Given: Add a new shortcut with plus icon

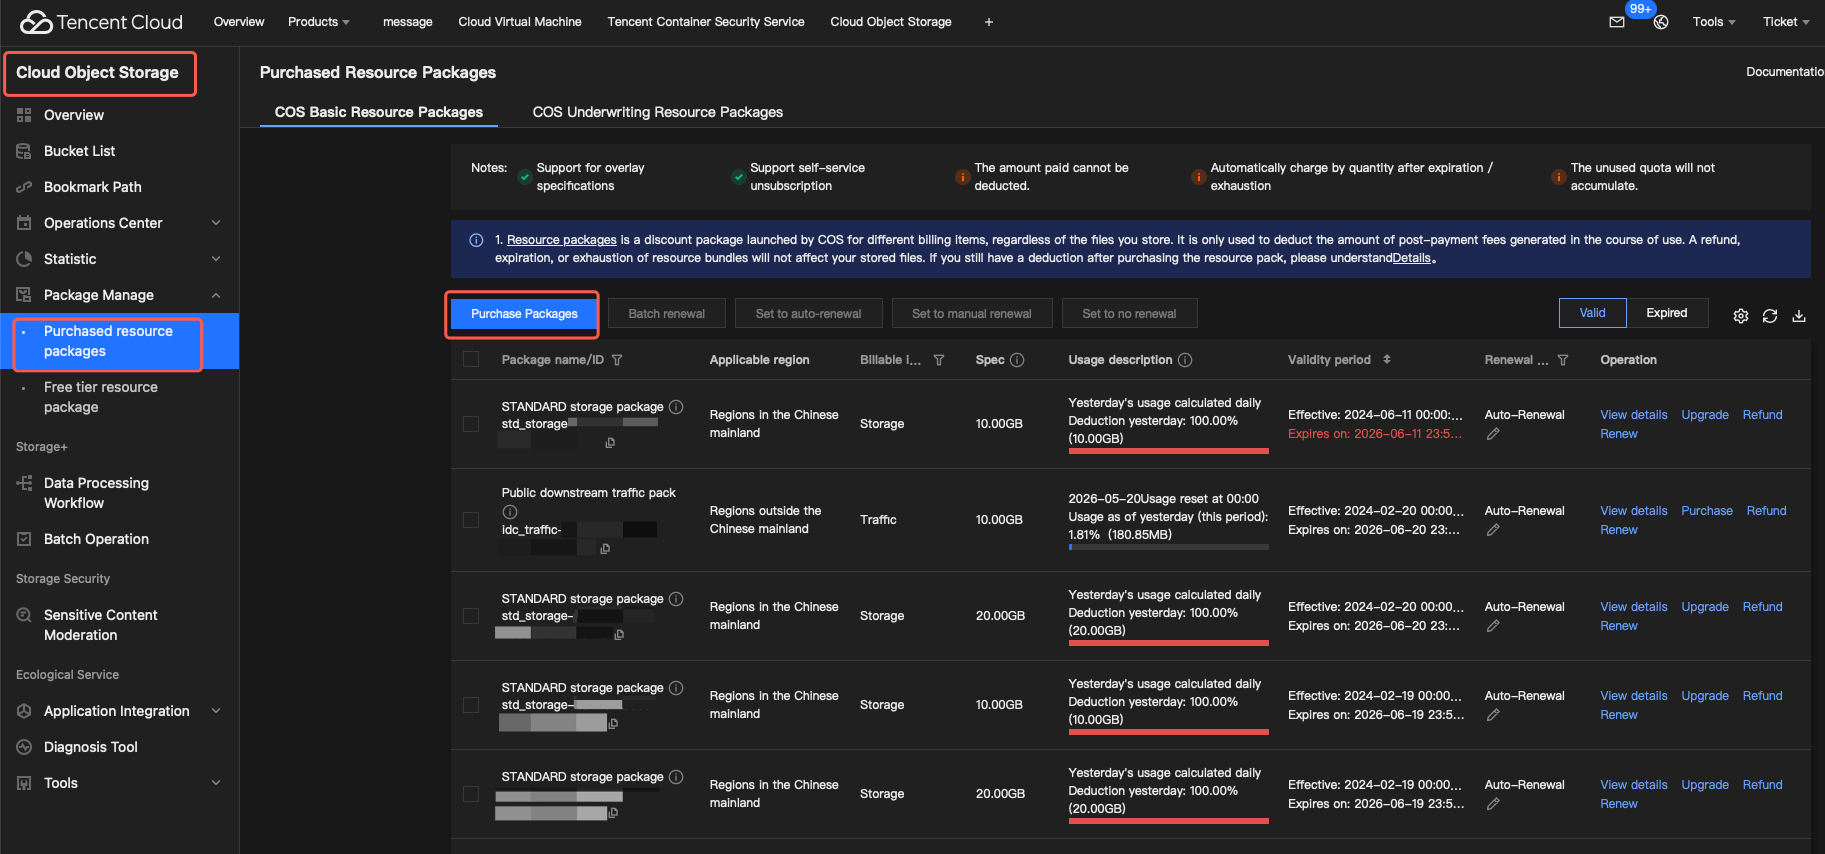Looking at the screenshot, I should pyautogui.click(x=989, y=22).
